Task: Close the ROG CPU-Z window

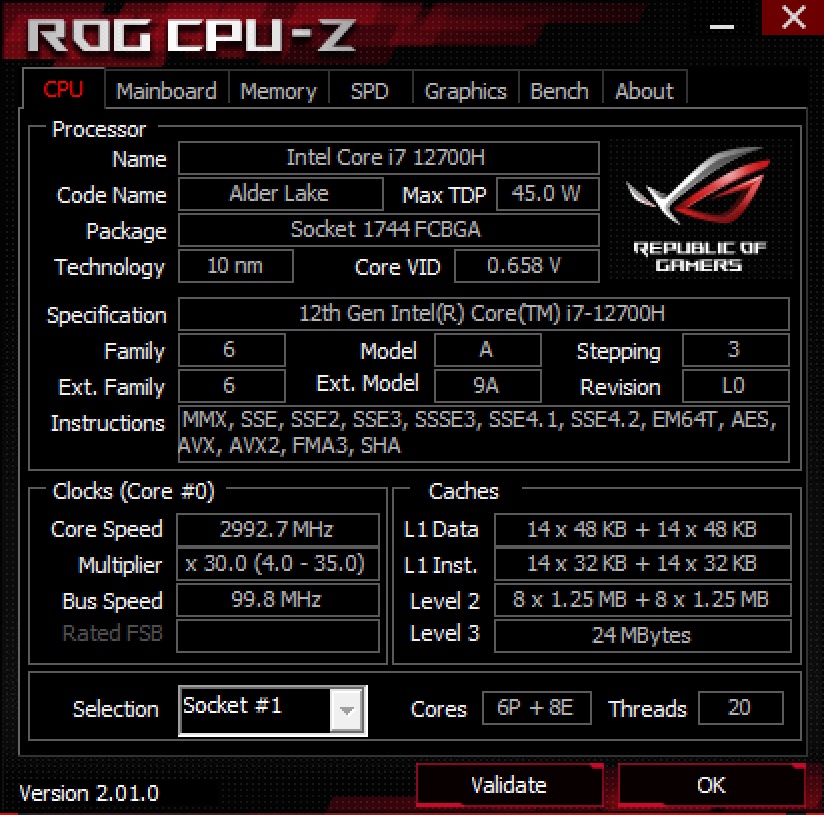Action: click(x=792, y=17)
